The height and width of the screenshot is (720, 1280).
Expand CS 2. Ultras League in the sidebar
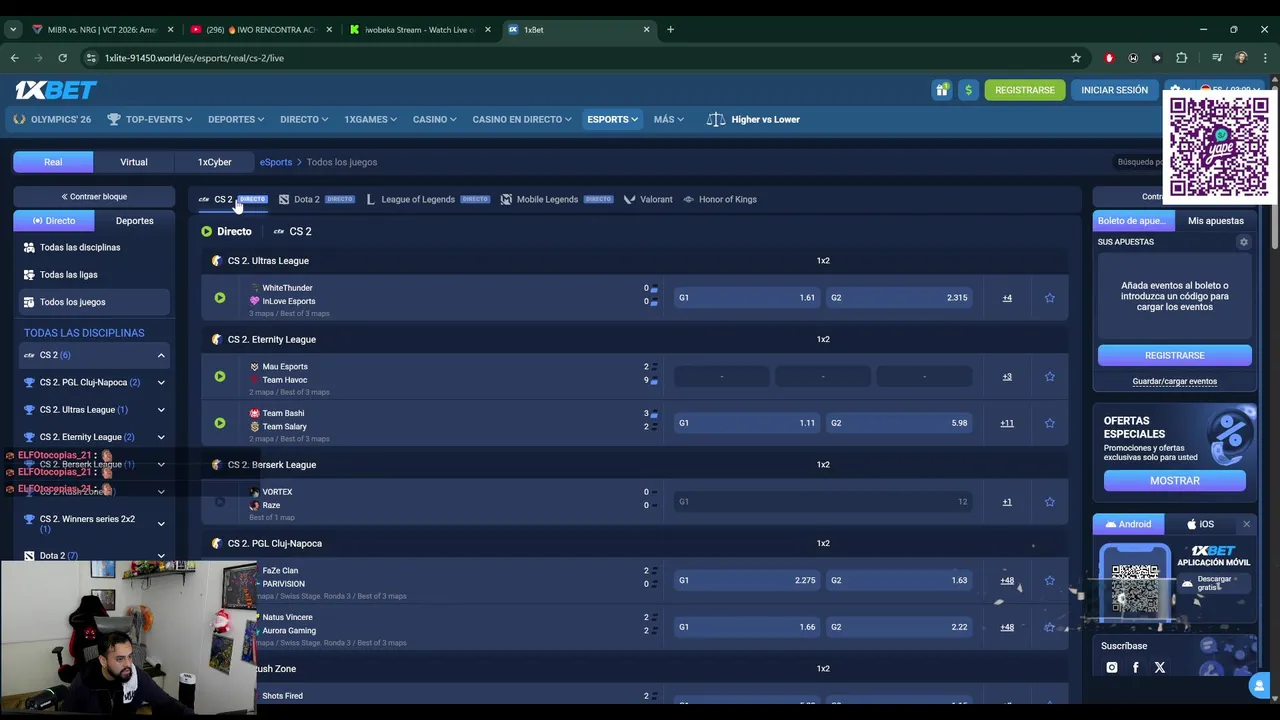pos(161,410)
